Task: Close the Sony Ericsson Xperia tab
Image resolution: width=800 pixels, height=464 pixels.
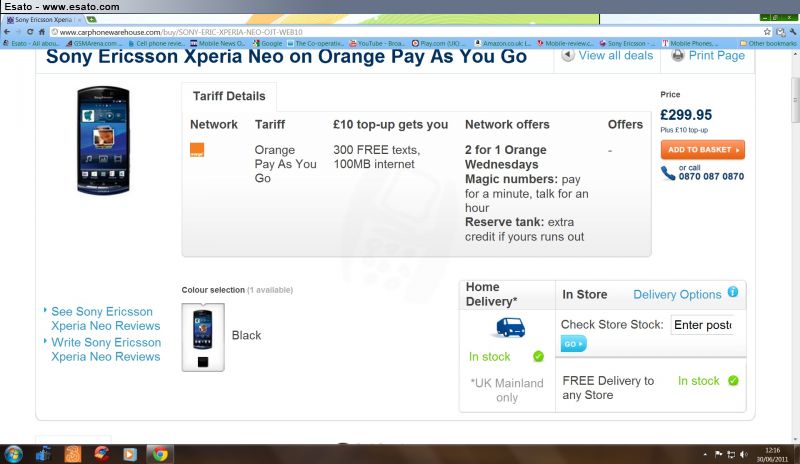Action: [80, 19]
